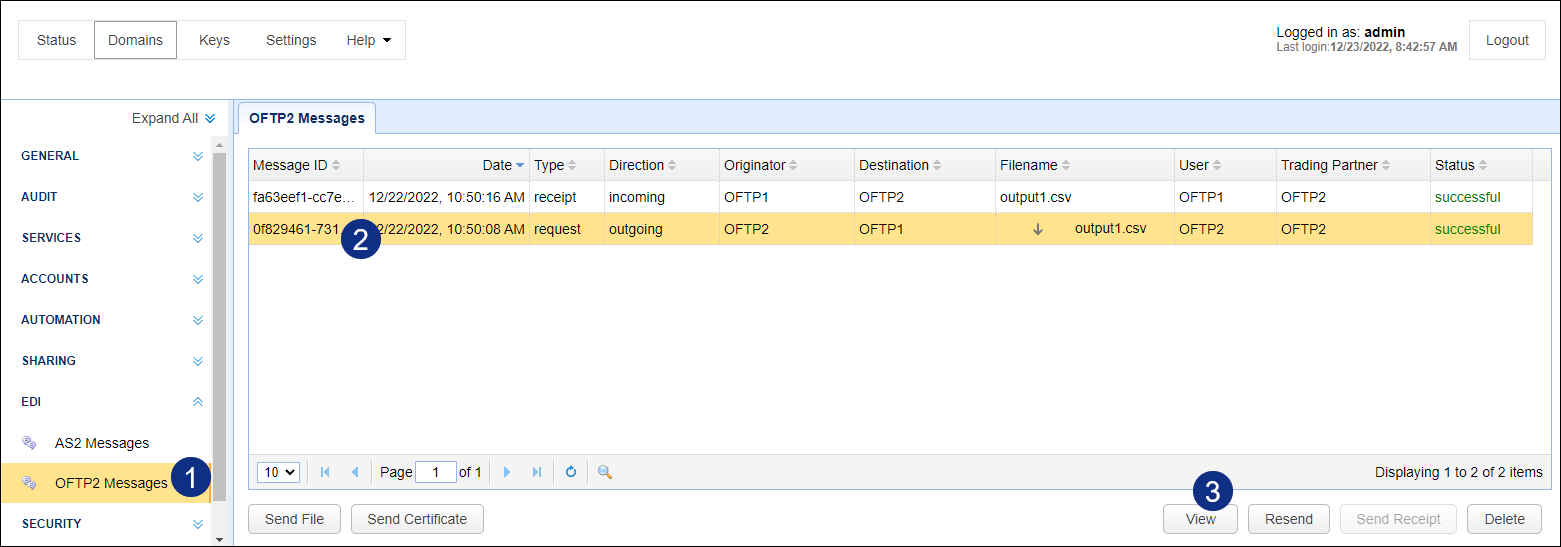The width and height of the screenshot is (1561, 547).
Task: Click the Send Receipt button
Action: coord(1398,519)
